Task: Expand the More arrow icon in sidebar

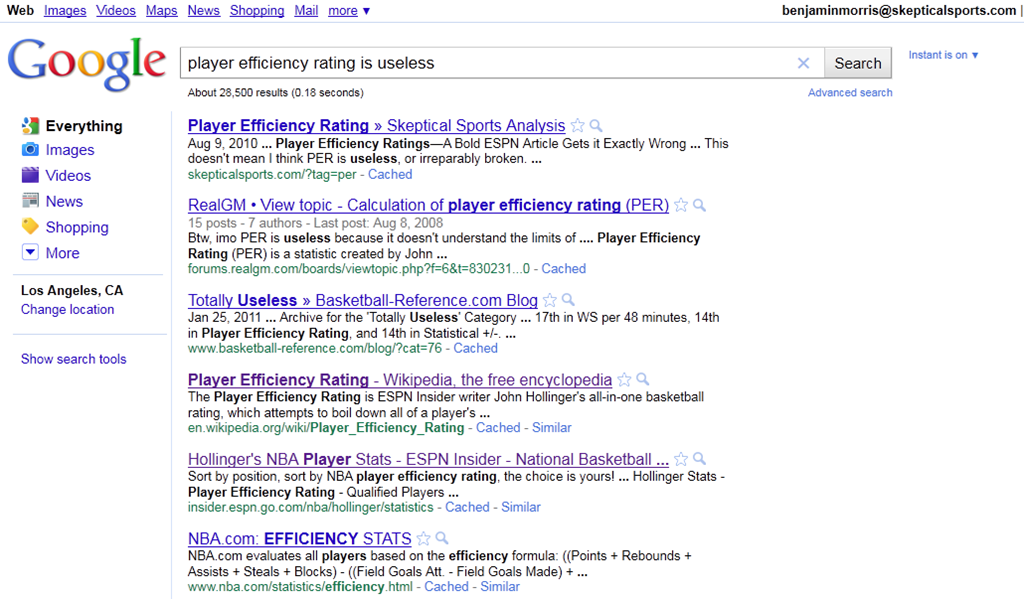Action: (x=30, y=252)
